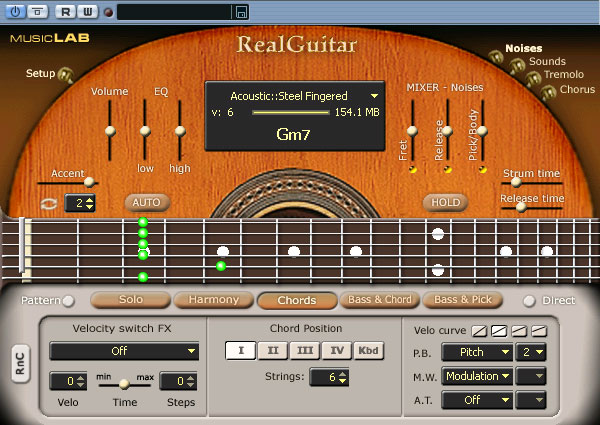600x425 pixels.
Task: Select chord position III
Action: [305, 350]
